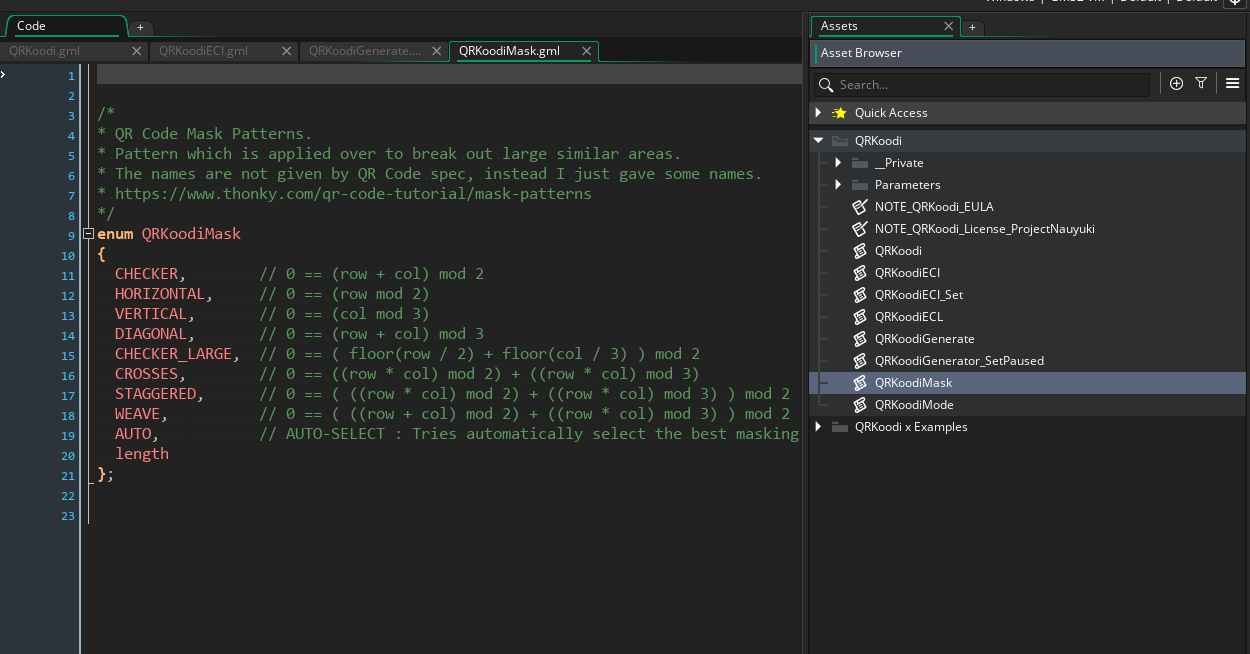Click line number 9 in gutter
The height and width of the screenshot is (654, 1250).
tap(71, 236)
